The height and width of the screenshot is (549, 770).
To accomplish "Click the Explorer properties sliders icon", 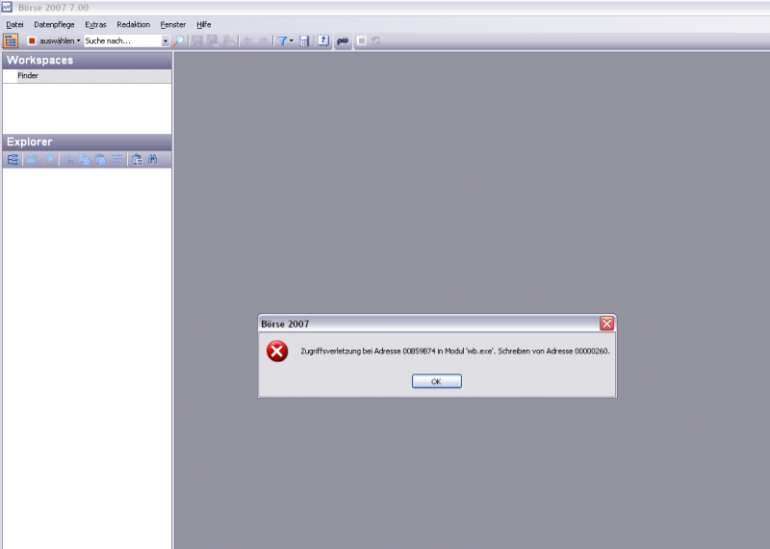I will coord(117,160).
